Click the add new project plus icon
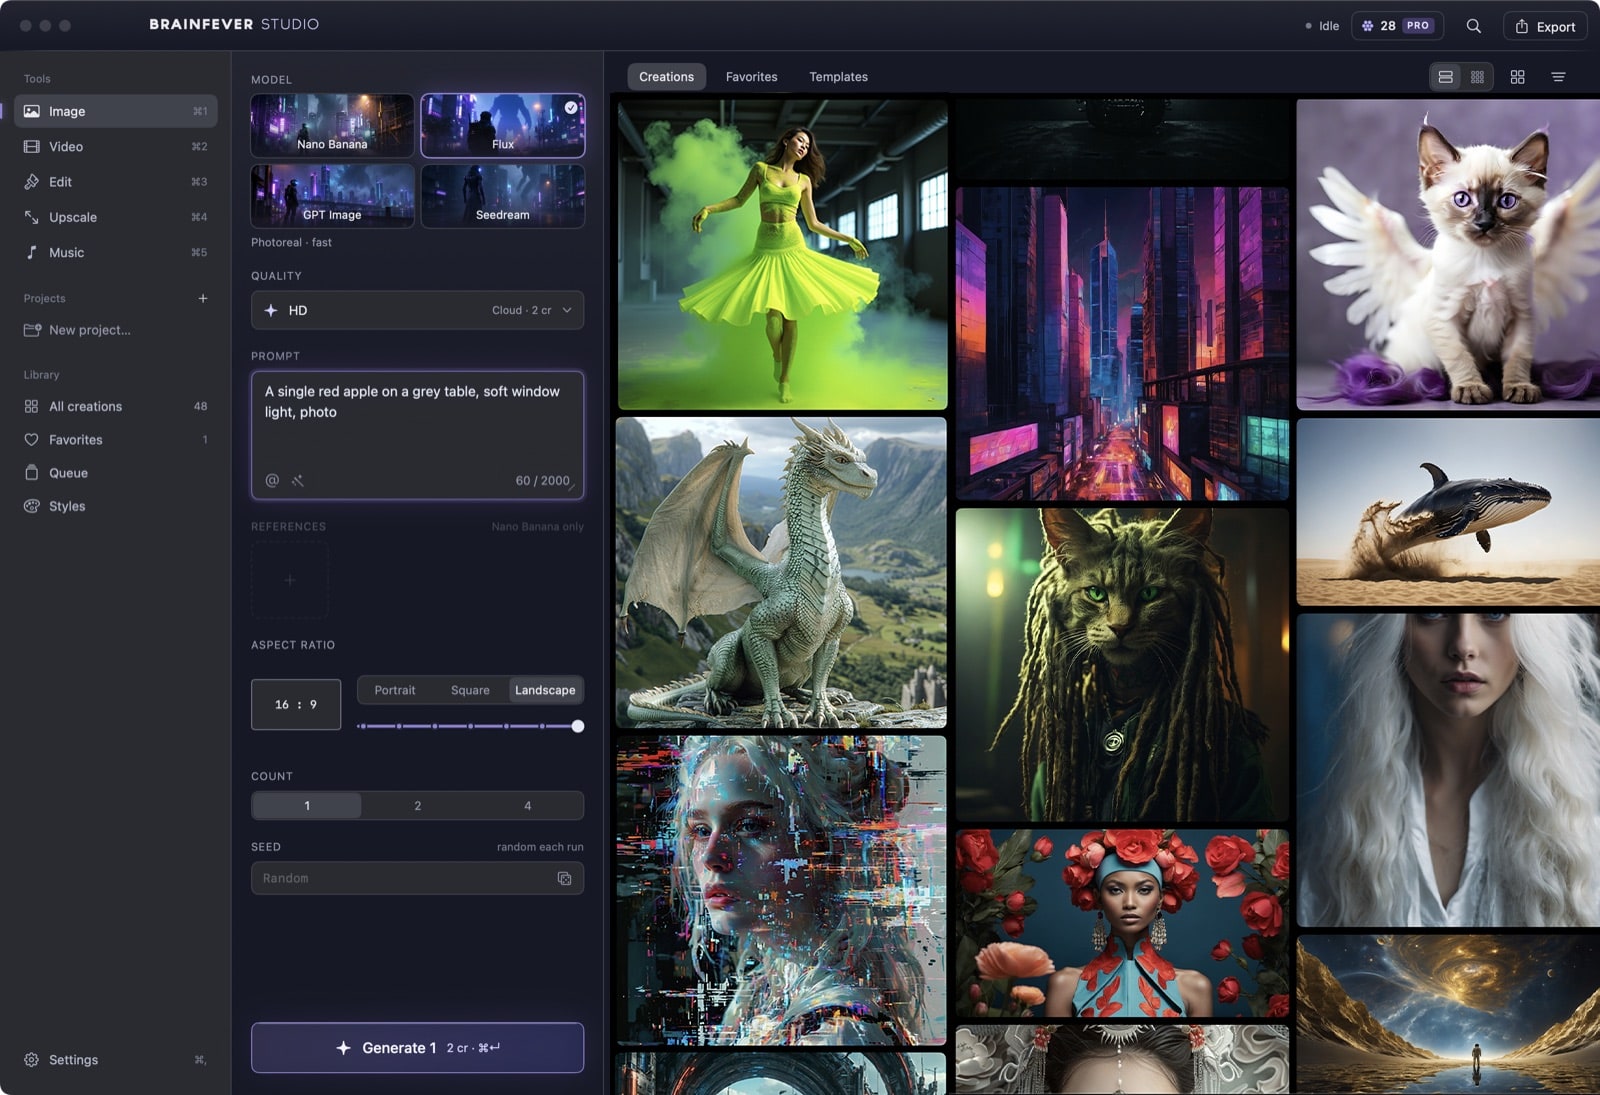1600x1095 pixels. click(203, 298)
